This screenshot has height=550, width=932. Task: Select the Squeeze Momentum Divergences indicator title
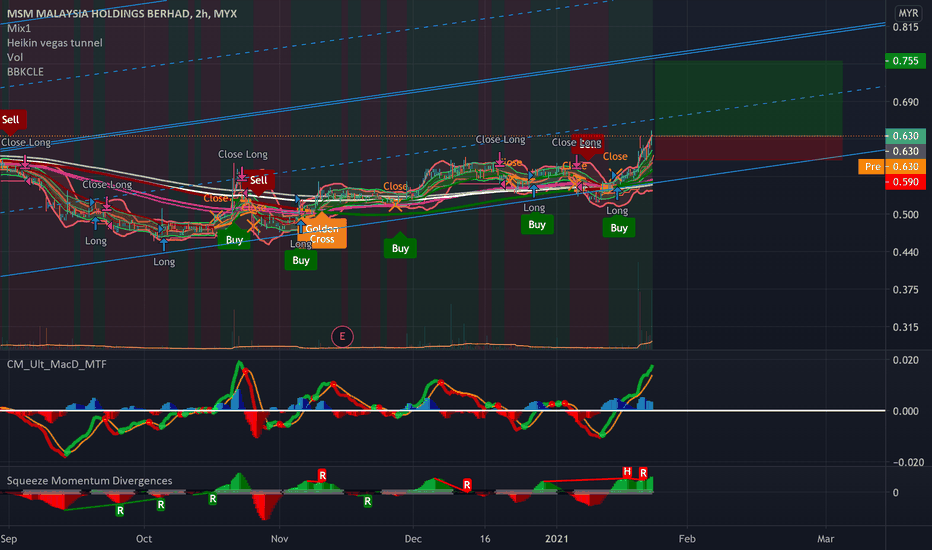point(89,480)
